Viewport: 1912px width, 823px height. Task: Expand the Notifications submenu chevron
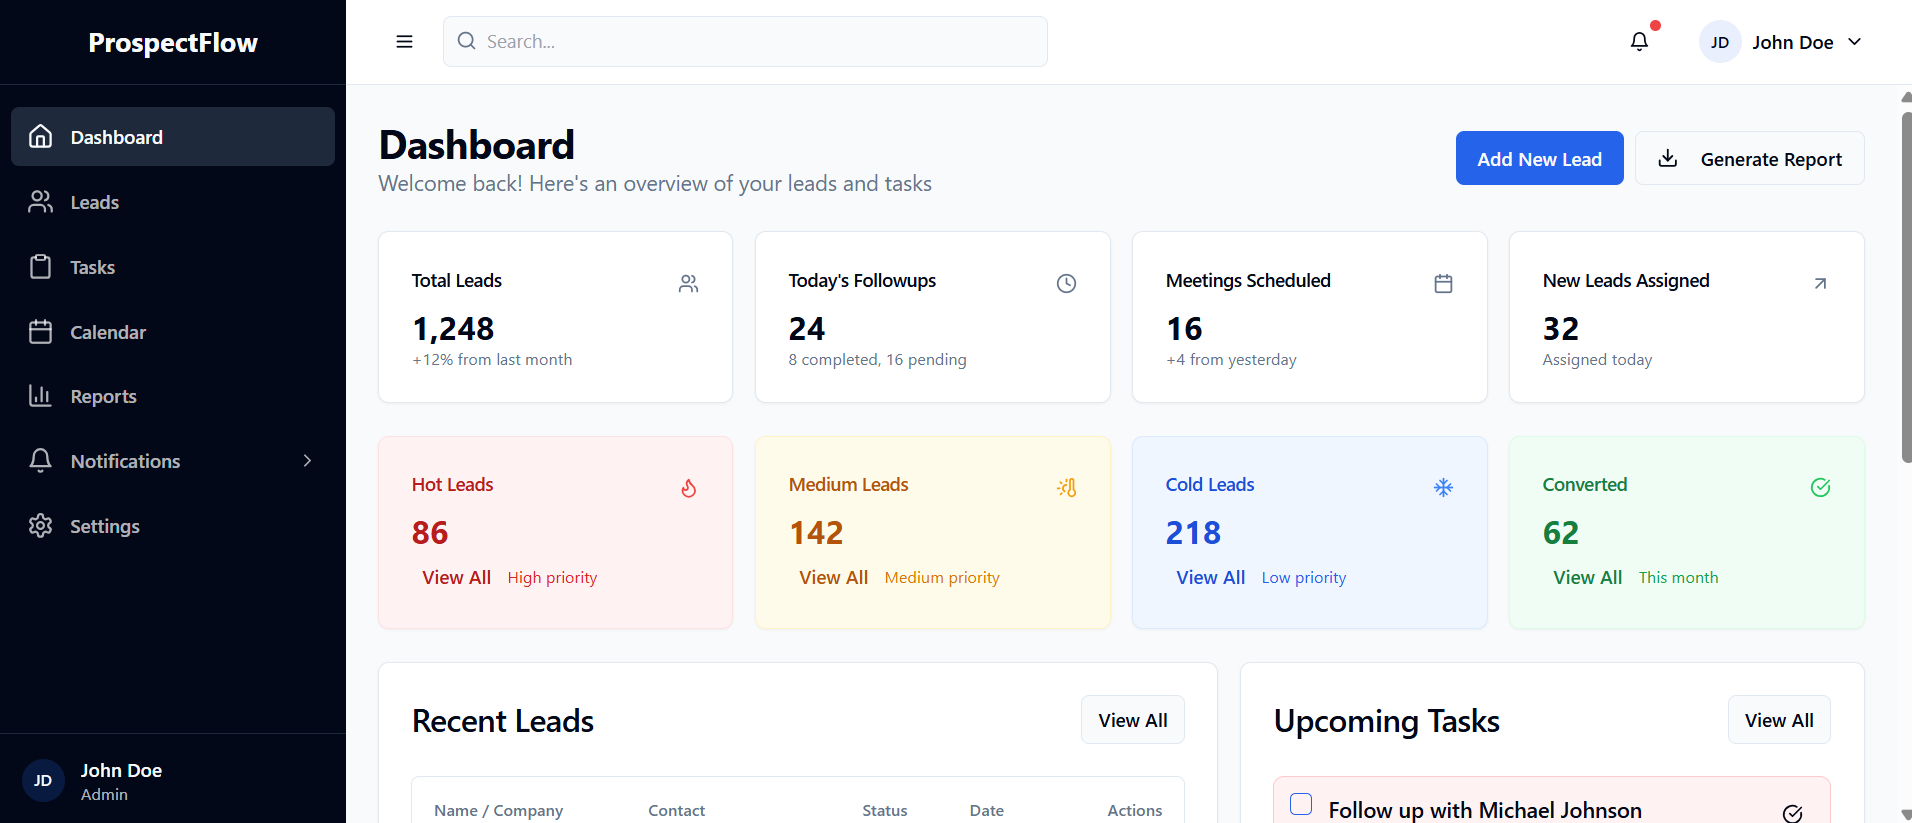307,461
